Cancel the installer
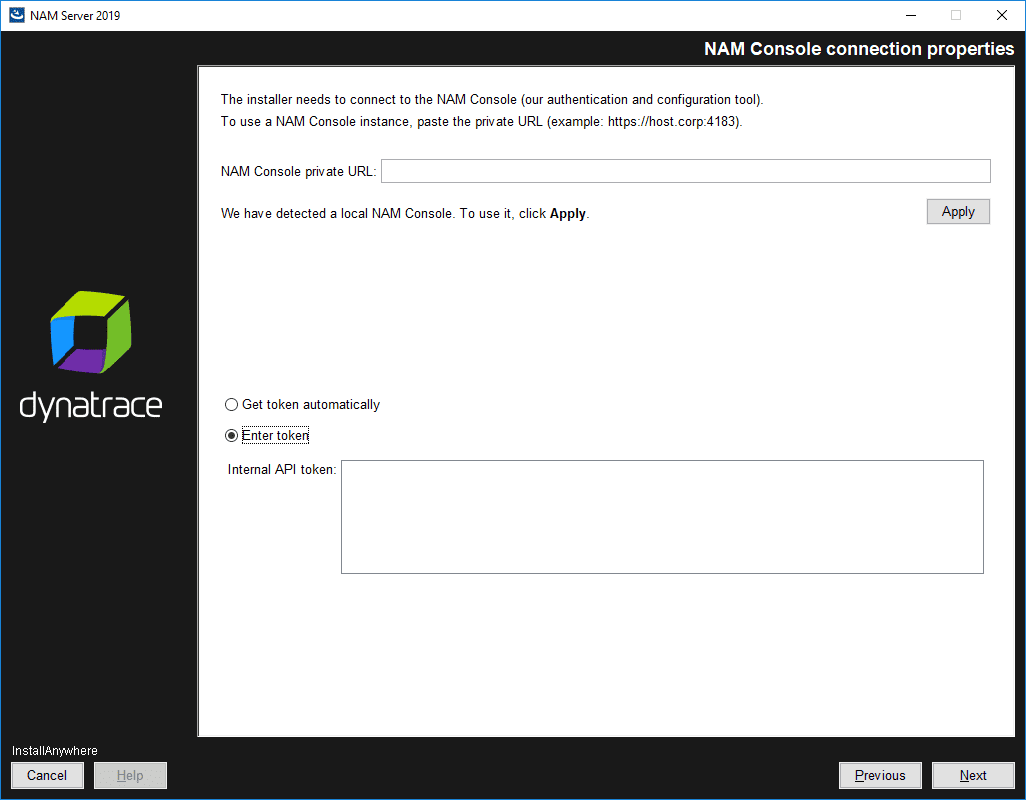This screenshot has height=800, width=1026. pos(47,775)
